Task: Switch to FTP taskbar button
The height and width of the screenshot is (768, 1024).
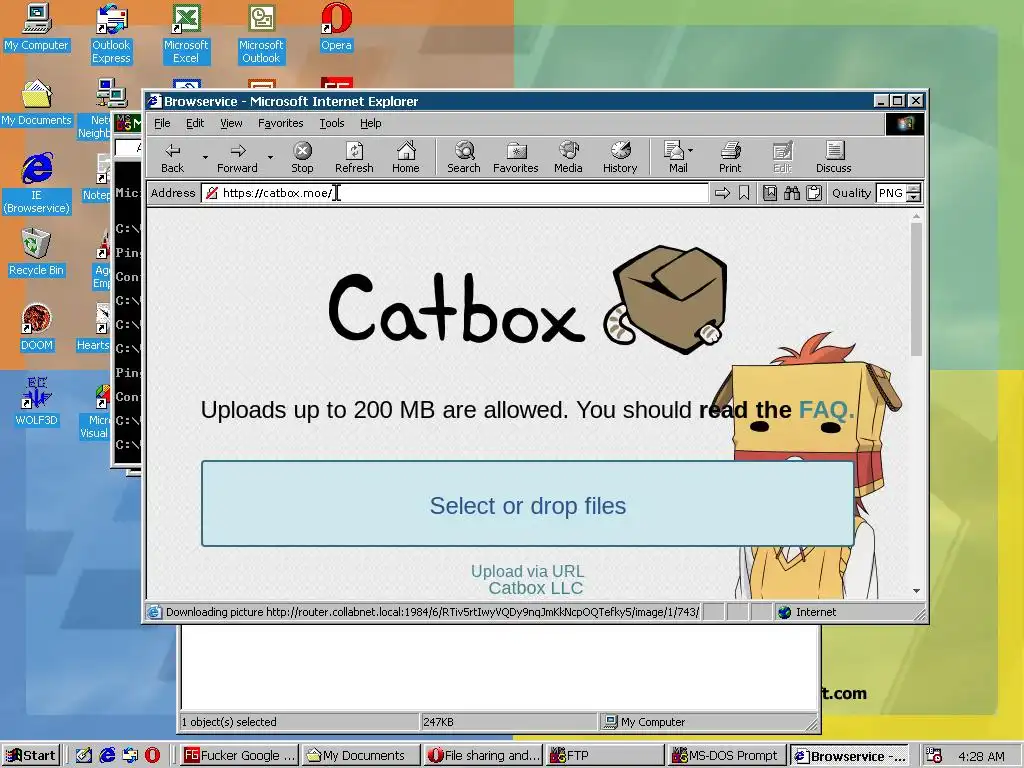Action: (x=605, y=756)
